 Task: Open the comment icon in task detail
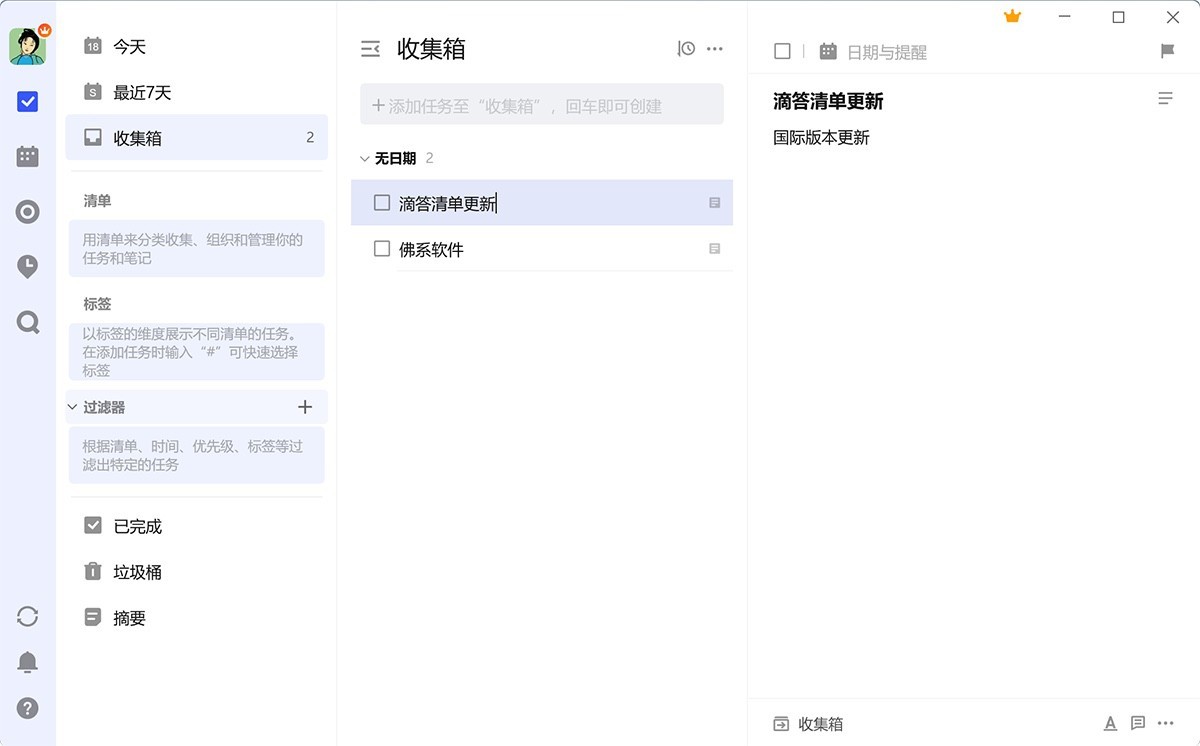click(1137, 722)
